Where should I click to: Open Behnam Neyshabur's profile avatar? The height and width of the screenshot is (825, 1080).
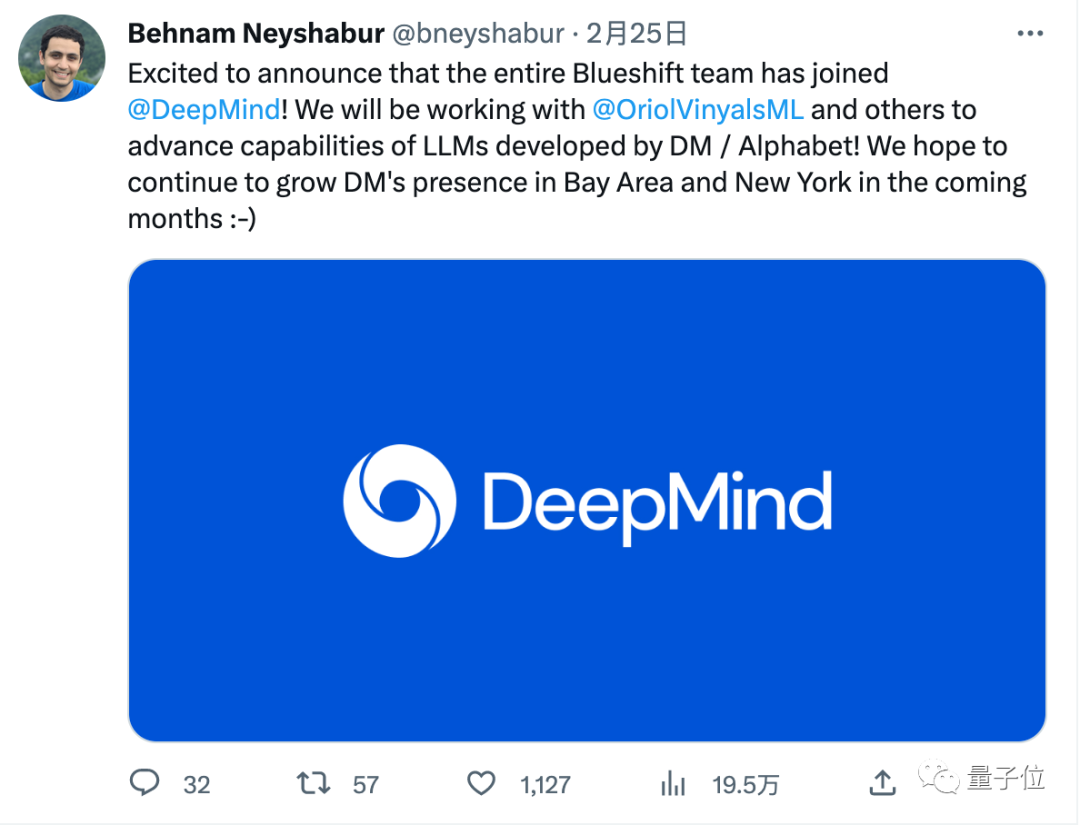pos(62,58)
